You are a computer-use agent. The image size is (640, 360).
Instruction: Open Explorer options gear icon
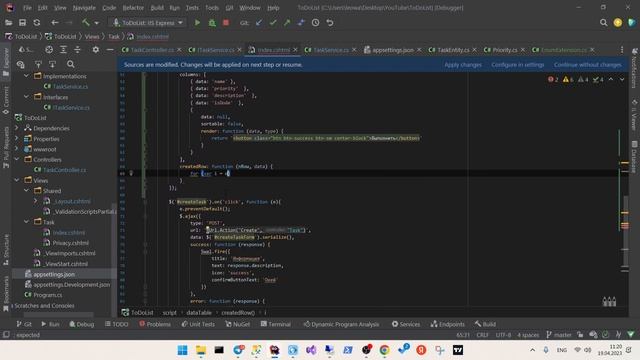point(96,50)
